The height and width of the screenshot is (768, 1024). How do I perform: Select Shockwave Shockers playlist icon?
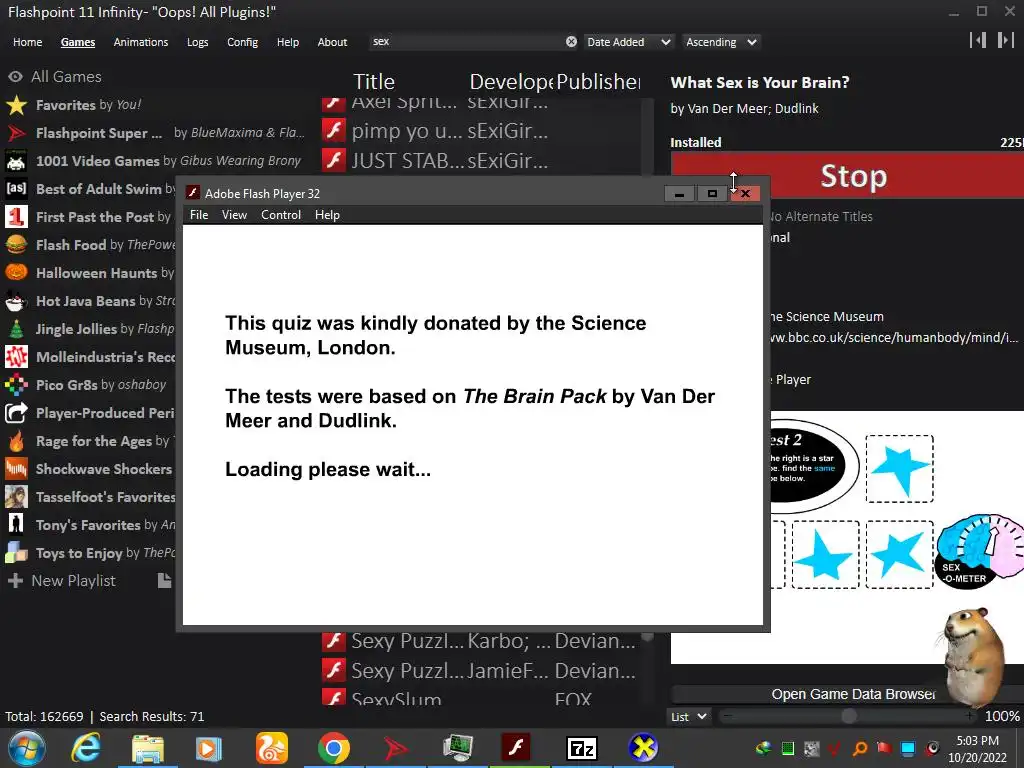16,469
